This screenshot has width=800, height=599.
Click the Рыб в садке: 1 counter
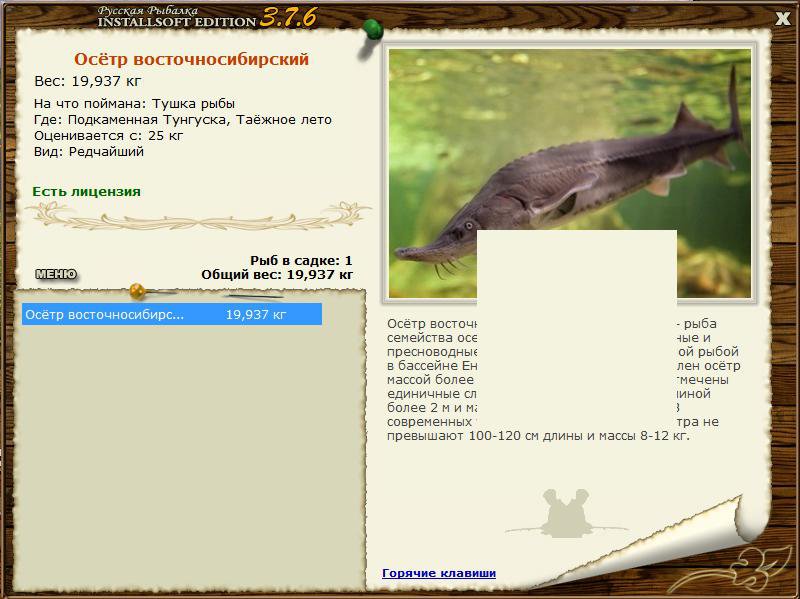pos(301,261)
